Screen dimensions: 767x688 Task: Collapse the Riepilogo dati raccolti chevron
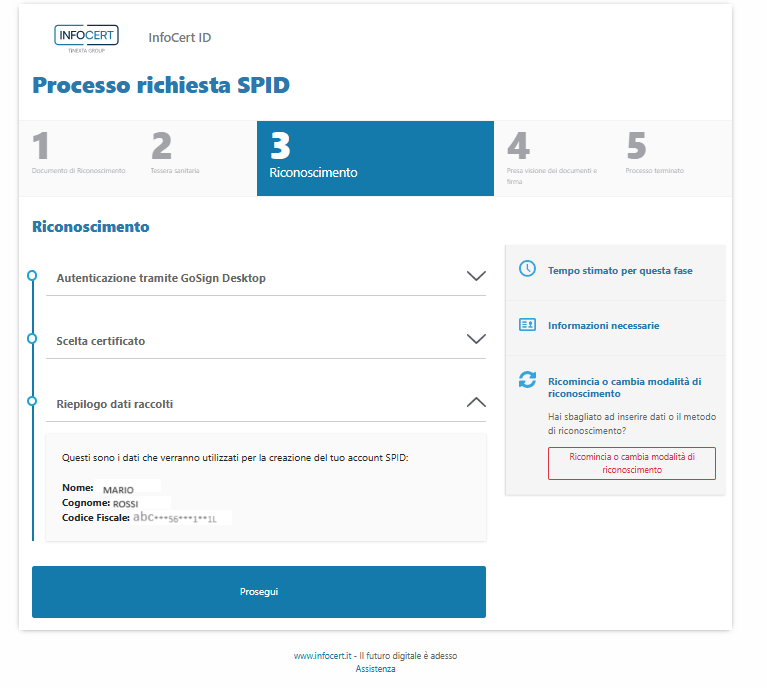(476, 403)
